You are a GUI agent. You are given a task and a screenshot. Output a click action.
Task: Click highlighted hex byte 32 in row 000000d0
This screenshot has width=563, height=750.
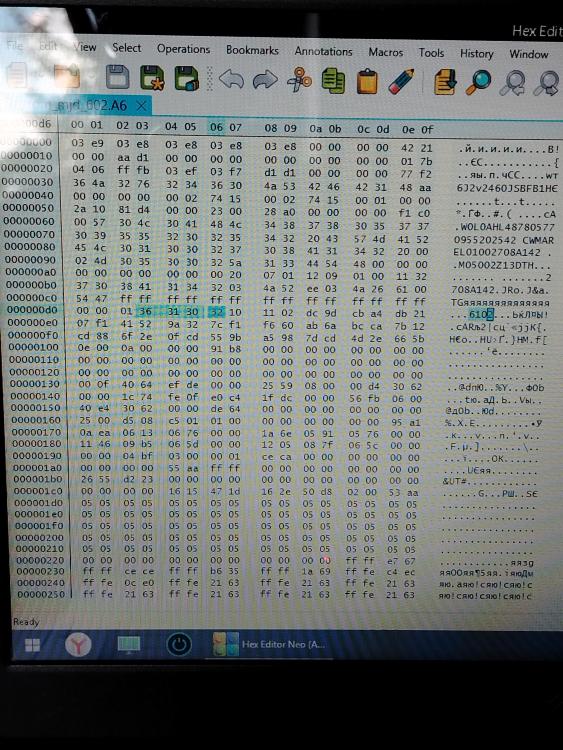216,312
